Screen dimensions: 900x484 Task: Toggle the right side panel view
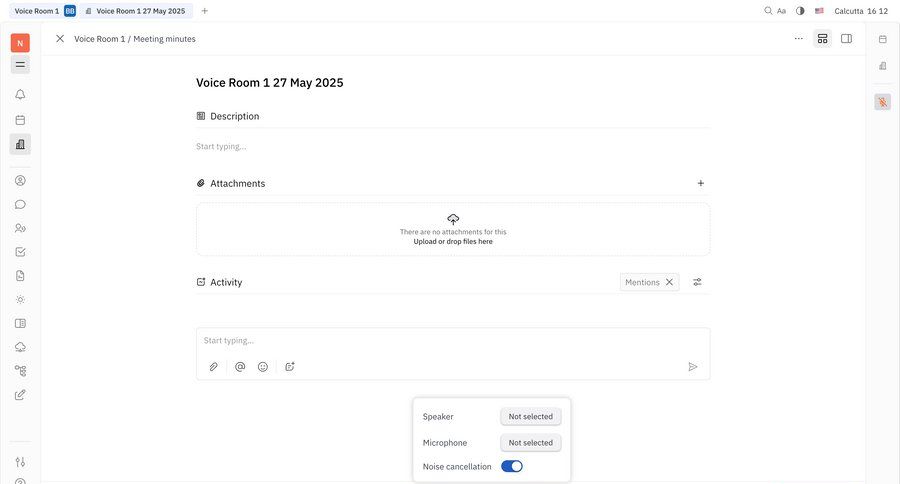(x=847, y=39)
